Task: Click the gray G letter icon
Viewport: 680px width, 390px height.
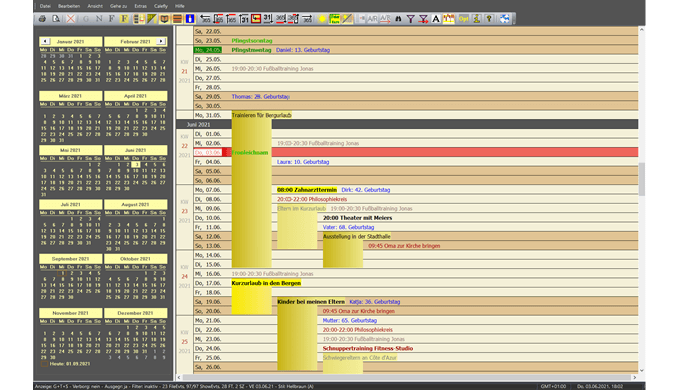Action: pos(86,19)
